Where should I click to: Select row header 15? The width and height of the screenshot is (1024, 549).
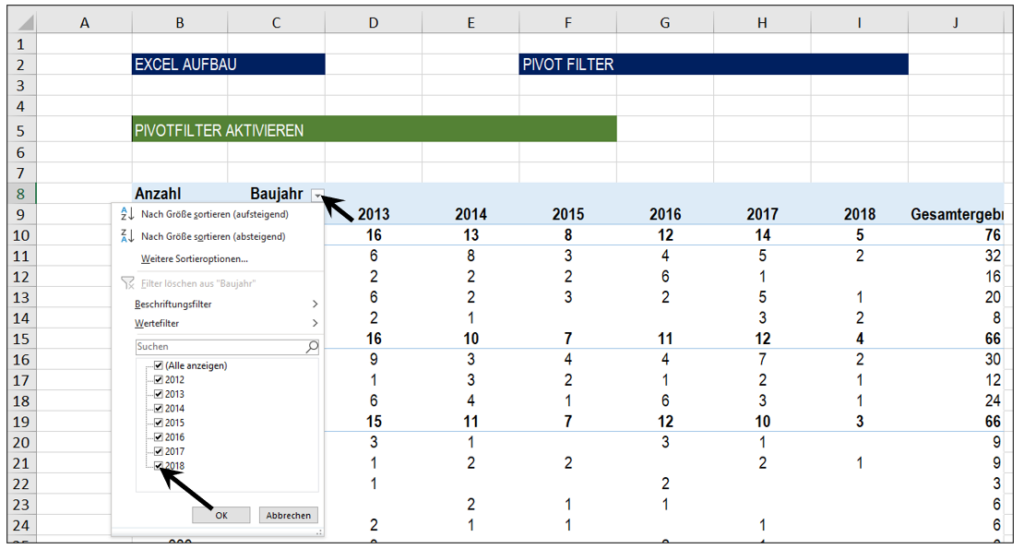click(21, 339)
